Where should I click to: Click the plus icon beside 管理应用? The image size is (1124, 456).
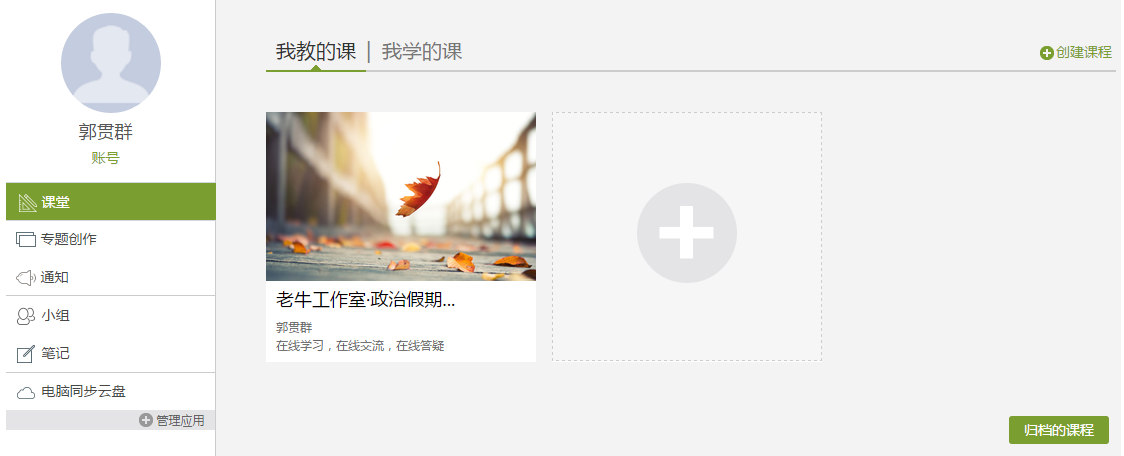click(146, 421)
